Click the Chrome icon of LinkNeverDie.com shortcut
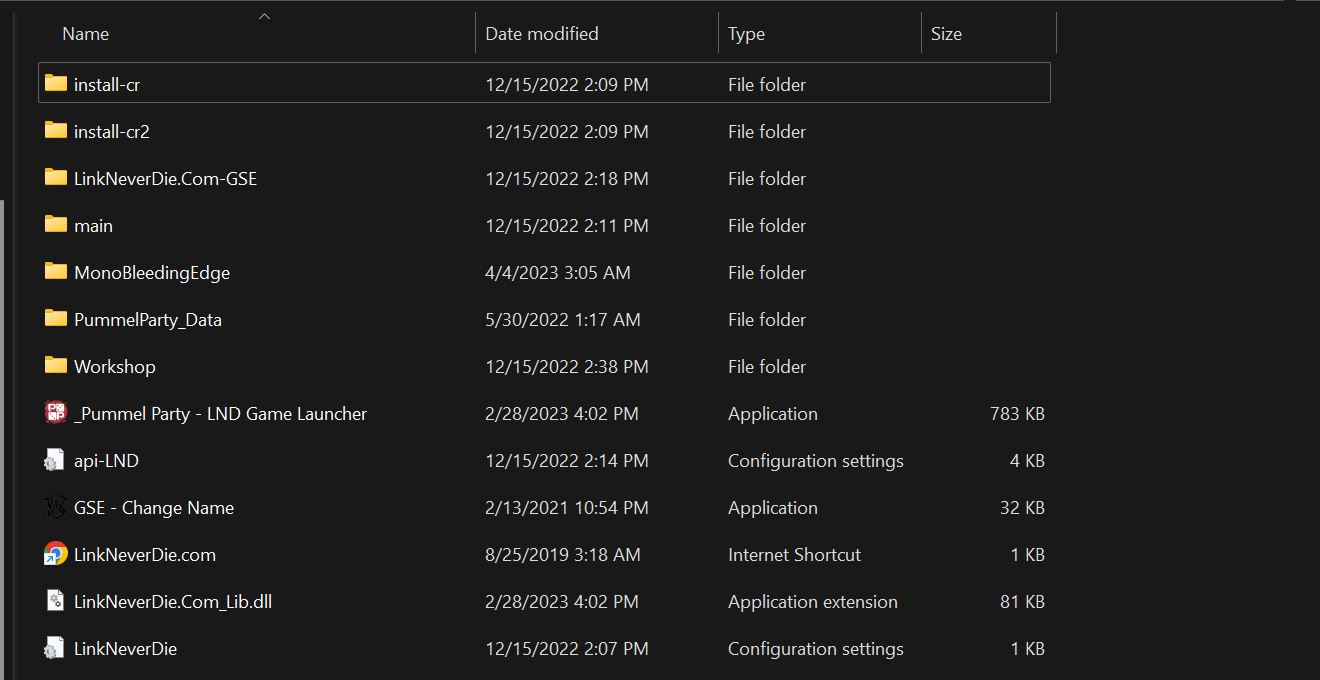This screenshot has height=680, width=1320. point(56,554)
